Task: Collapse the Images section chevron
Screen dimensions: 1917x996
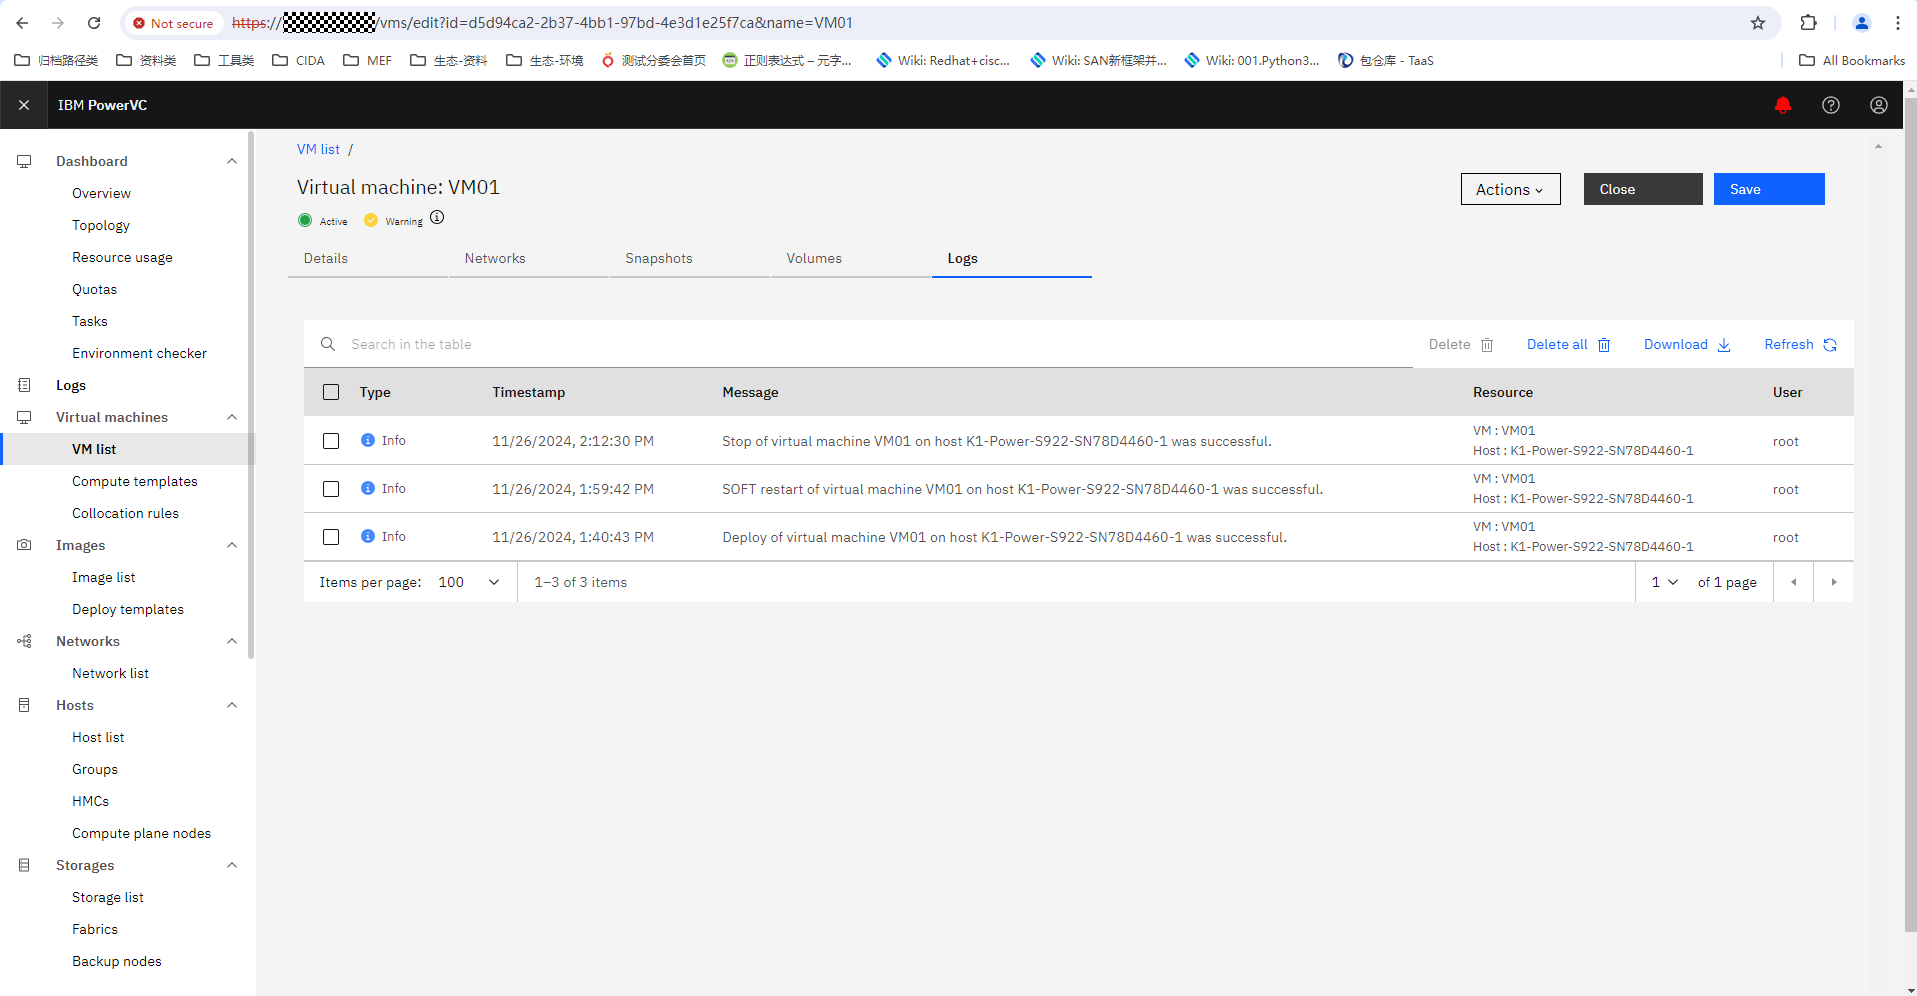Action: pyautogui.click(x=232, y=545)
